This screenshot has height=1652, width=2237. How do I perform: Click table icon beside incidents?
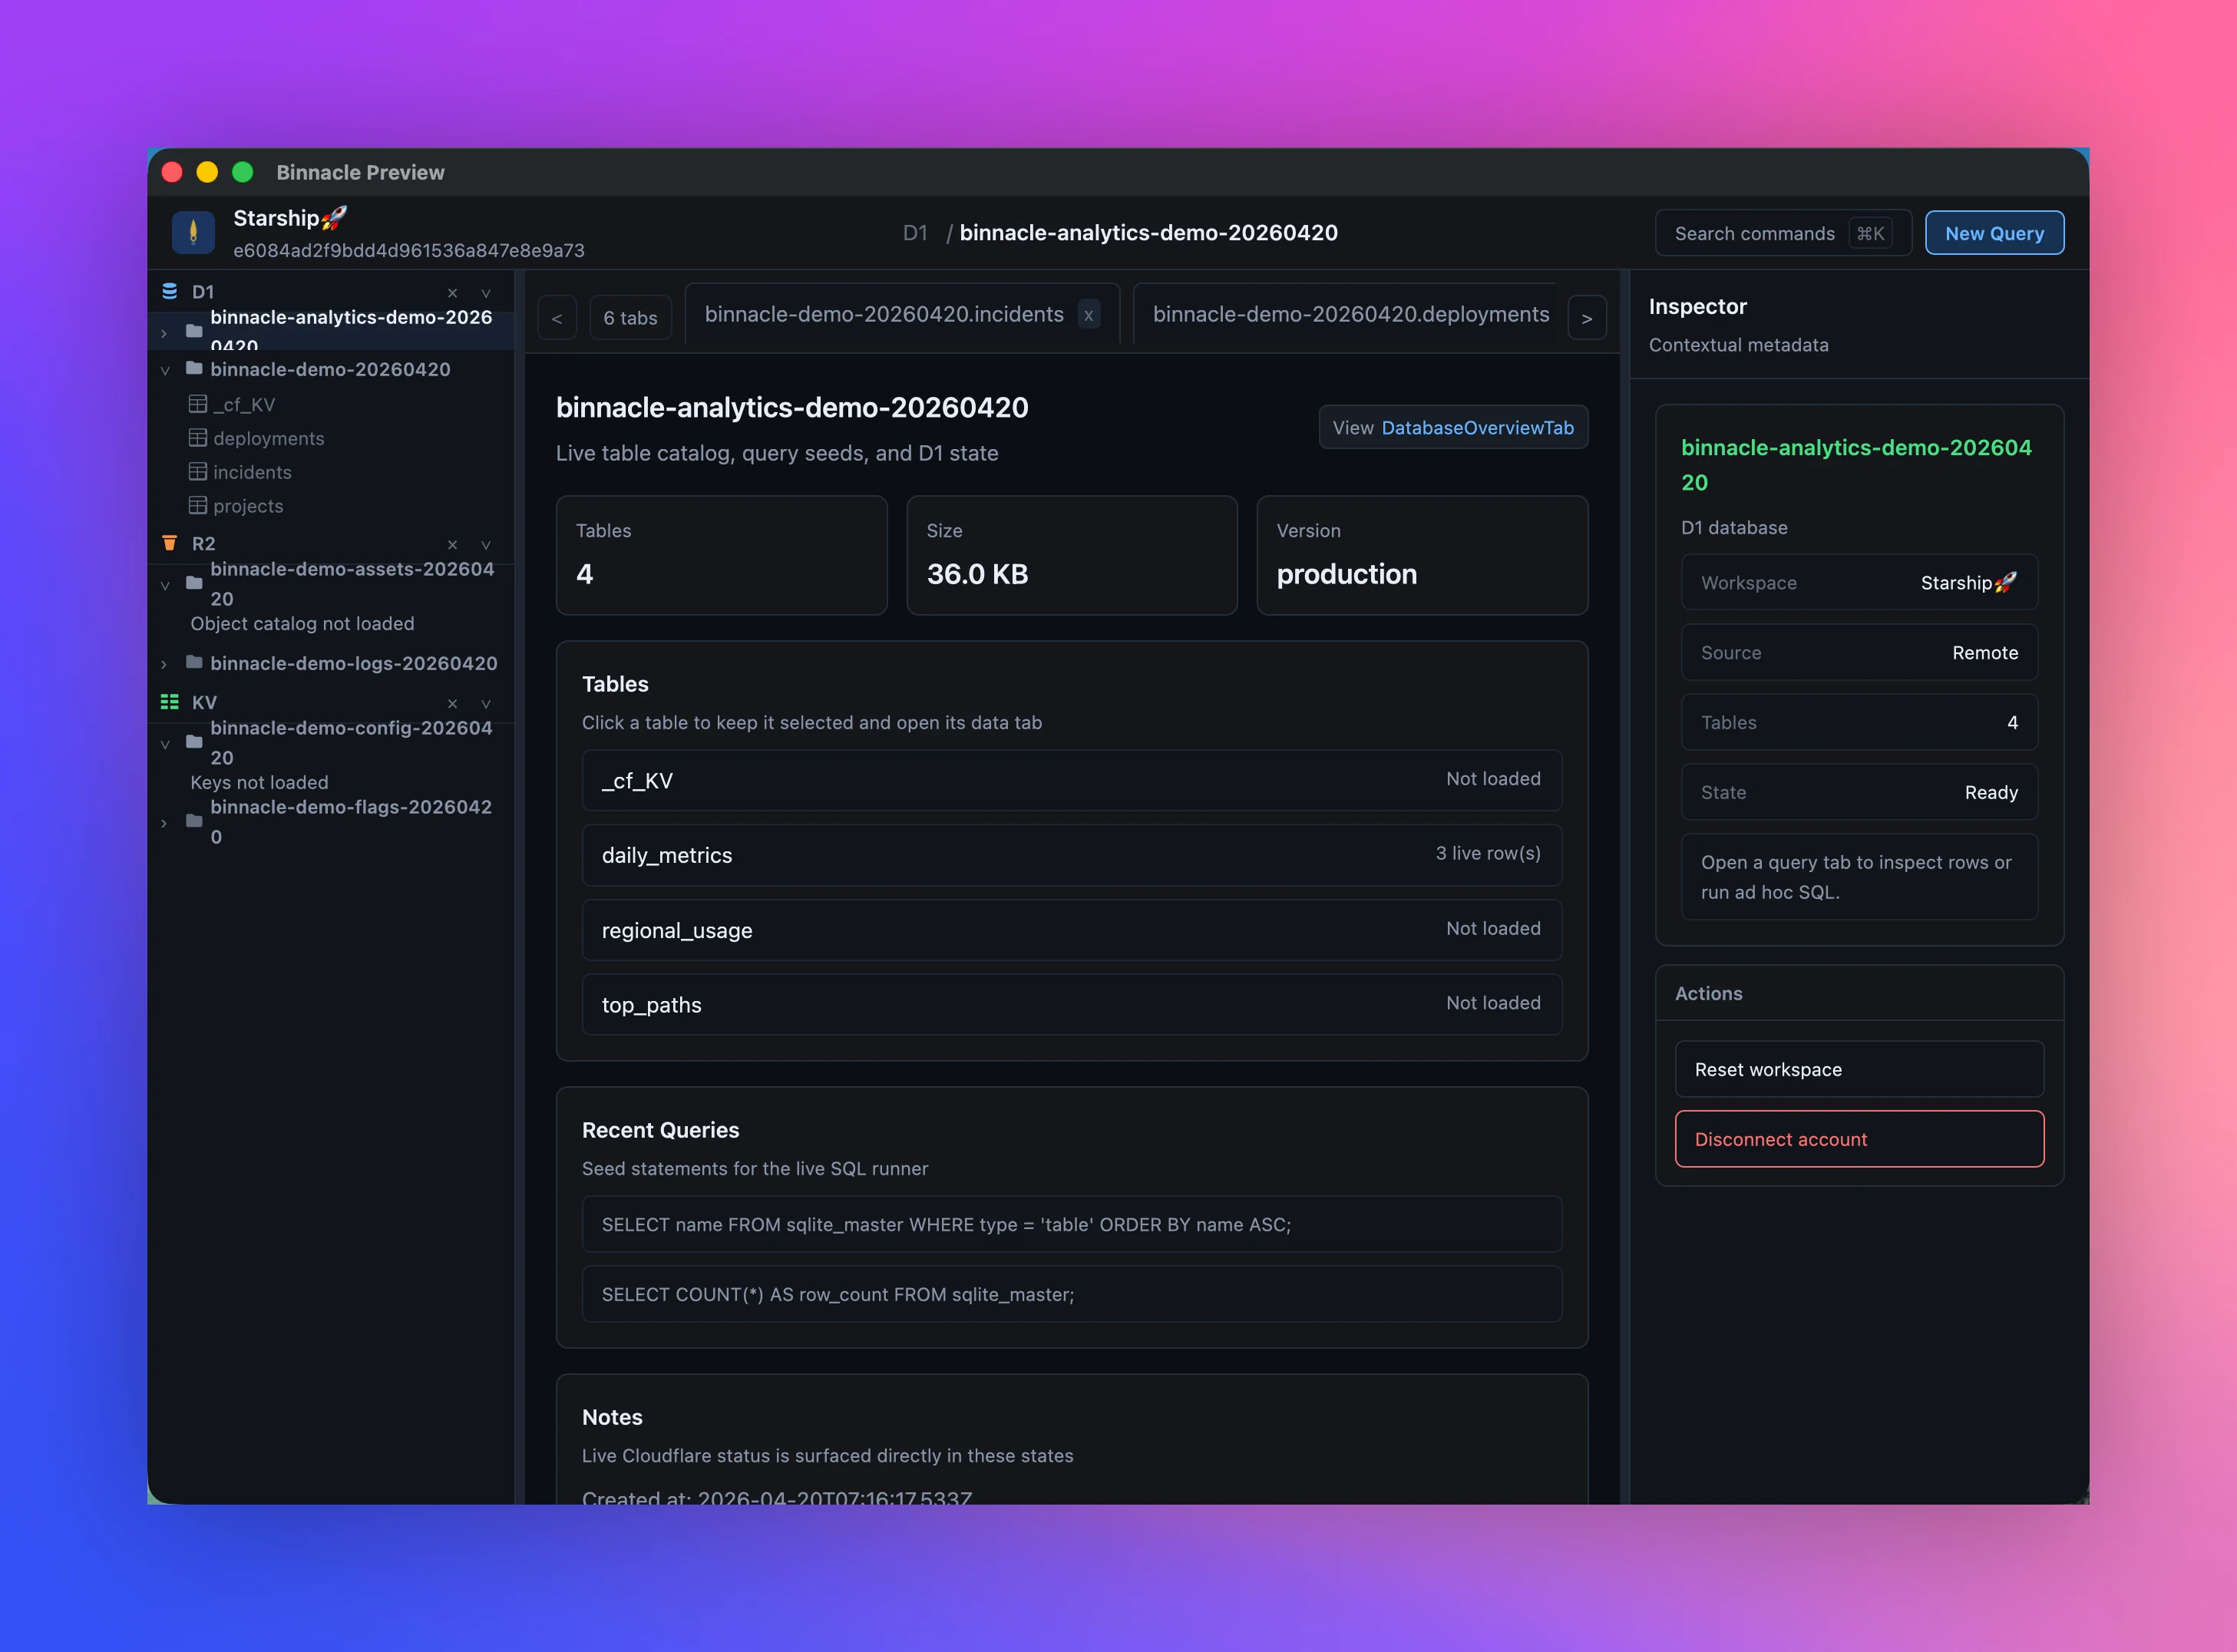tap(198, 472)
